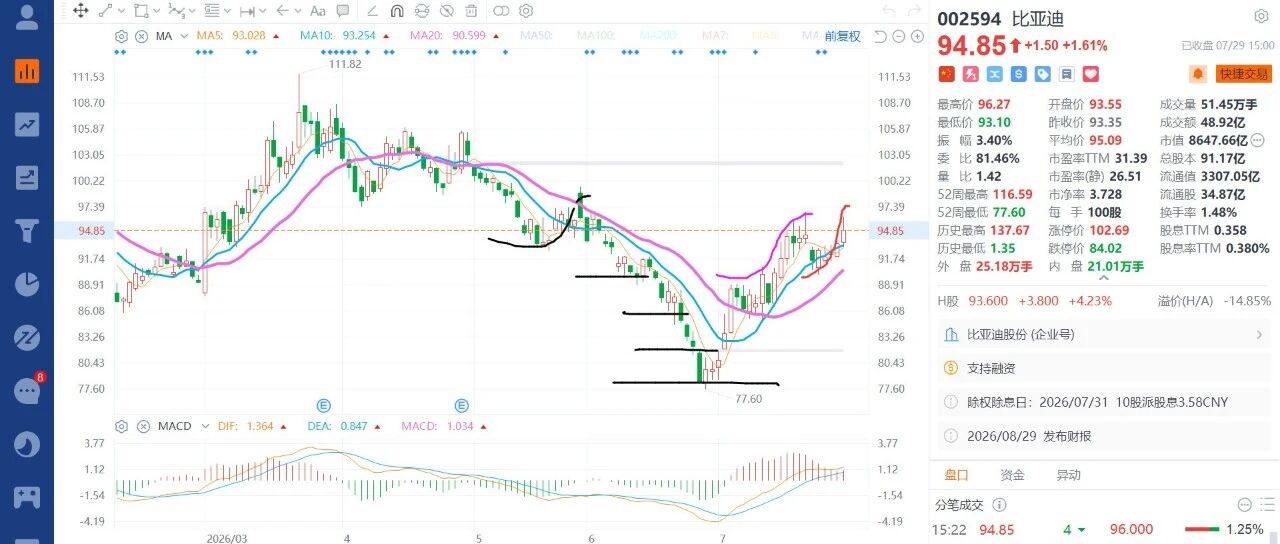Switch to the 资金 tab
The image size is (1280, 544).
click(x=1012, y=475)
